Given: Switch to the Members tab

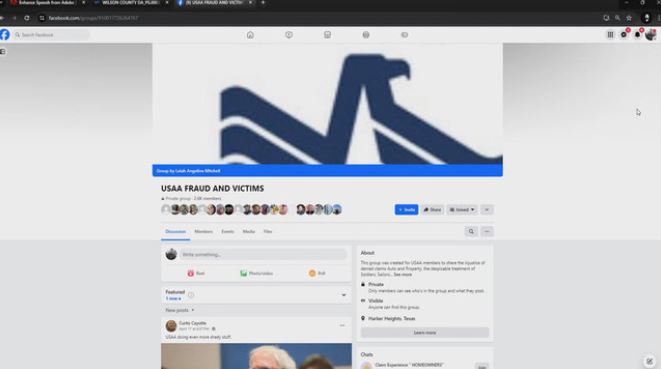Looking at the screenshot, I should (204, 232).
